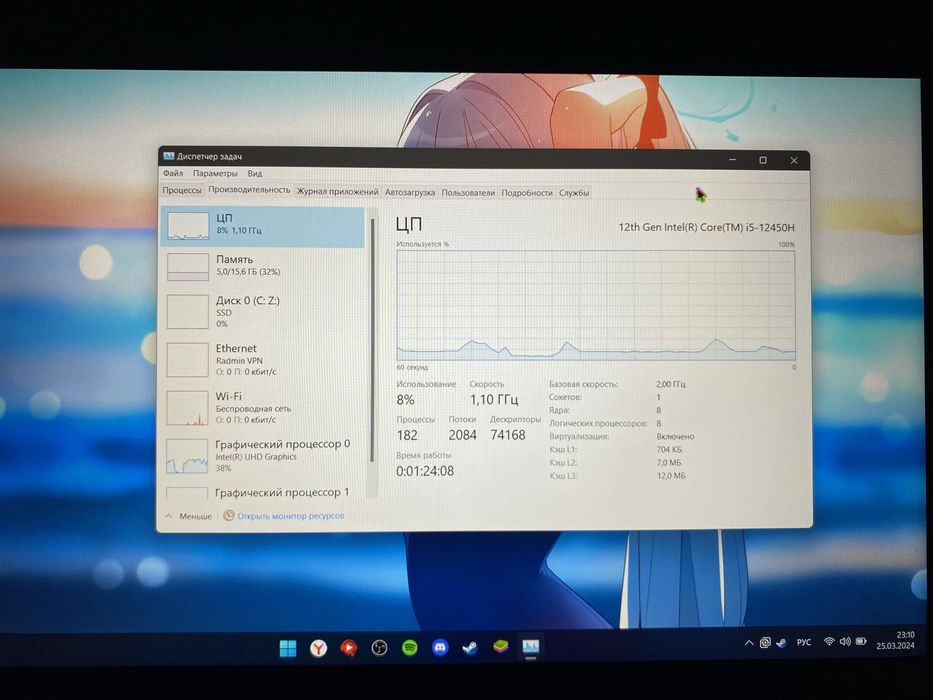Open the Параметры menu
933x700 pixels.
point(215,173)
